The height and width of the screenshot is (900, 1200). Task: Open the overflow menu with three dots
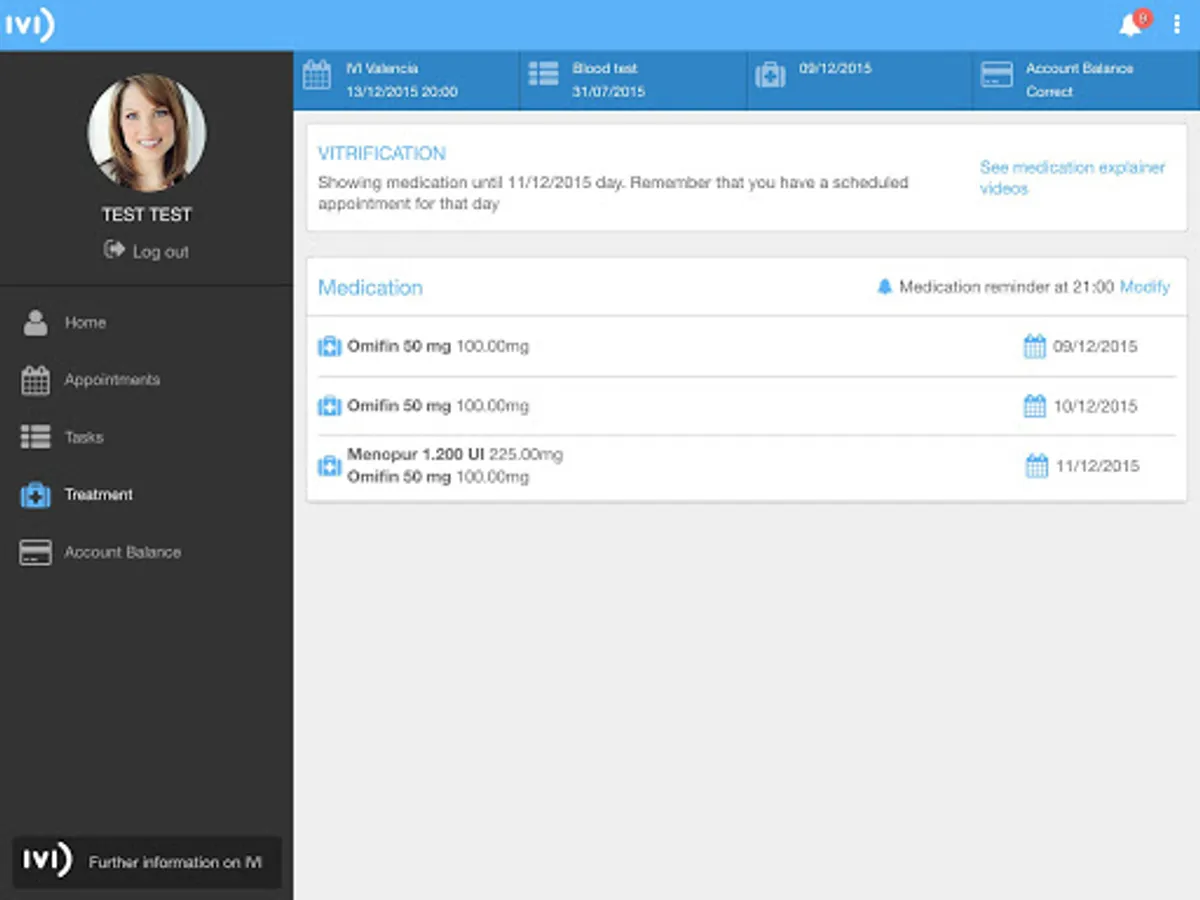click(x=1176, y=24)
